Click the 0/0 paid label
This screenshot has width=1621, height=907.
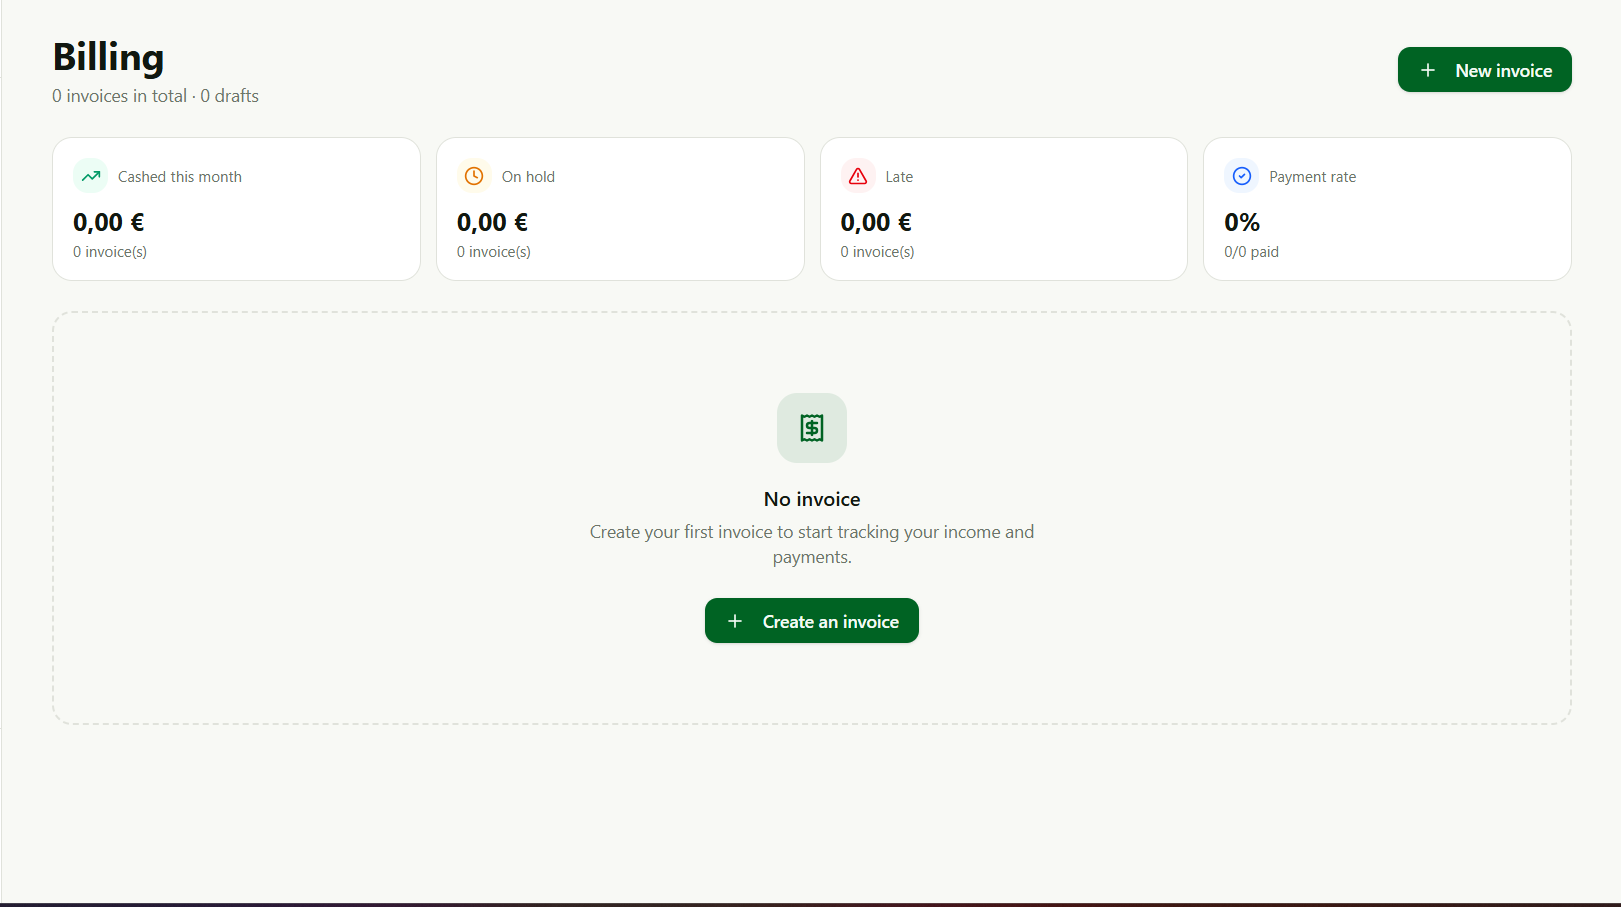[x=1250, y=251]
